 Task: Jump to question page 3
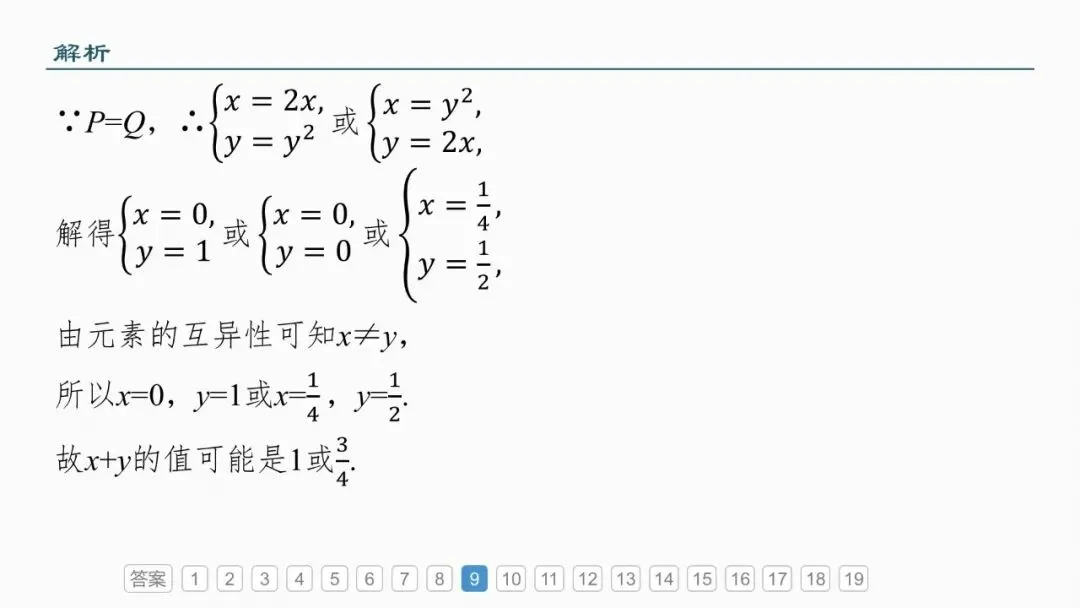click(264, 578)
